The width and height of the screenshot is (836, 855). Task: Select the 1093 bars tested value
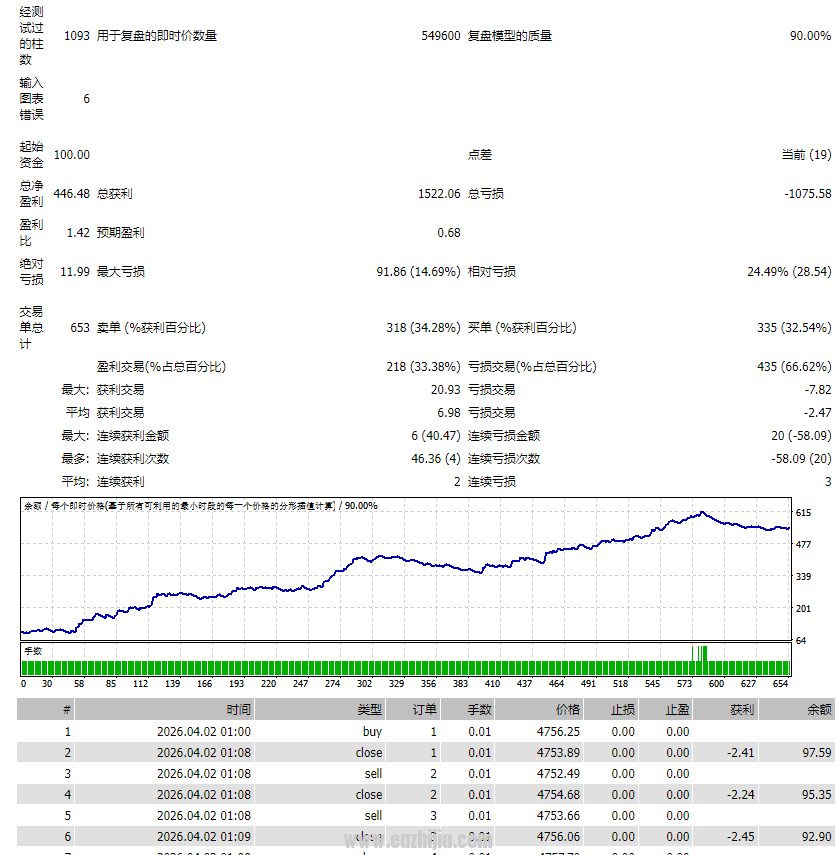pos(77,36)
